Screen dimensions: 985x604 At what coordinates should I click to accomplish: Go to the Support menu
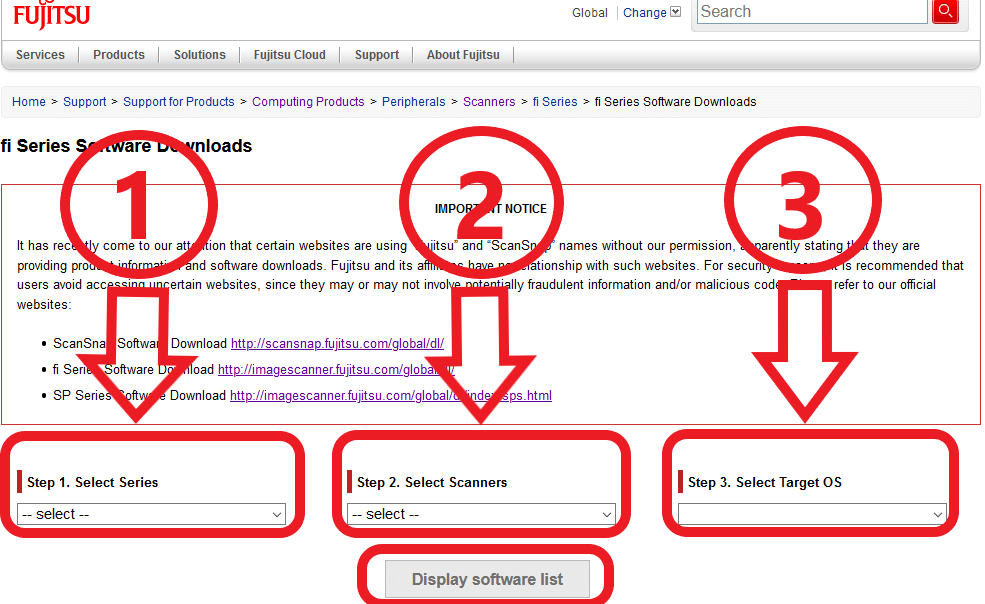pyautogui.click(x=377, y=55)
